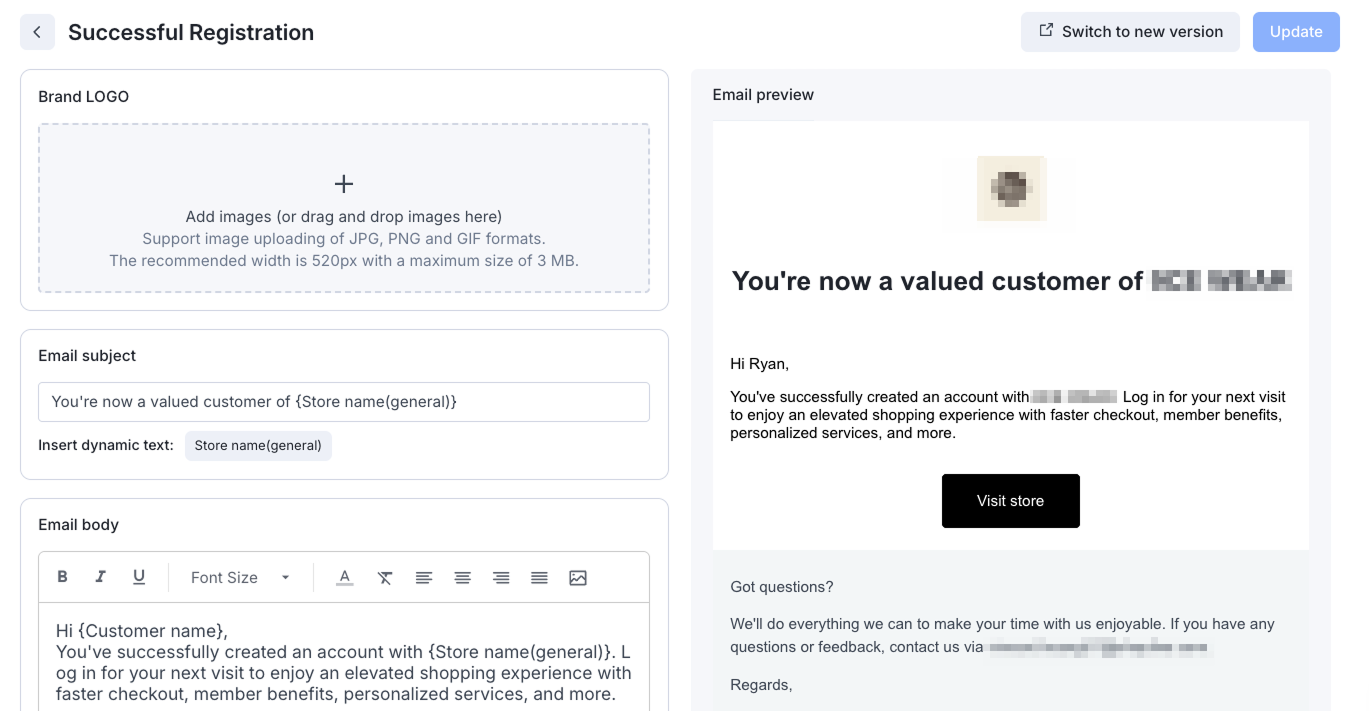Viewport: 1369px width, 711px height.
Task: Toggle bold formatting in email body toolbar
Action: [62, 577]
